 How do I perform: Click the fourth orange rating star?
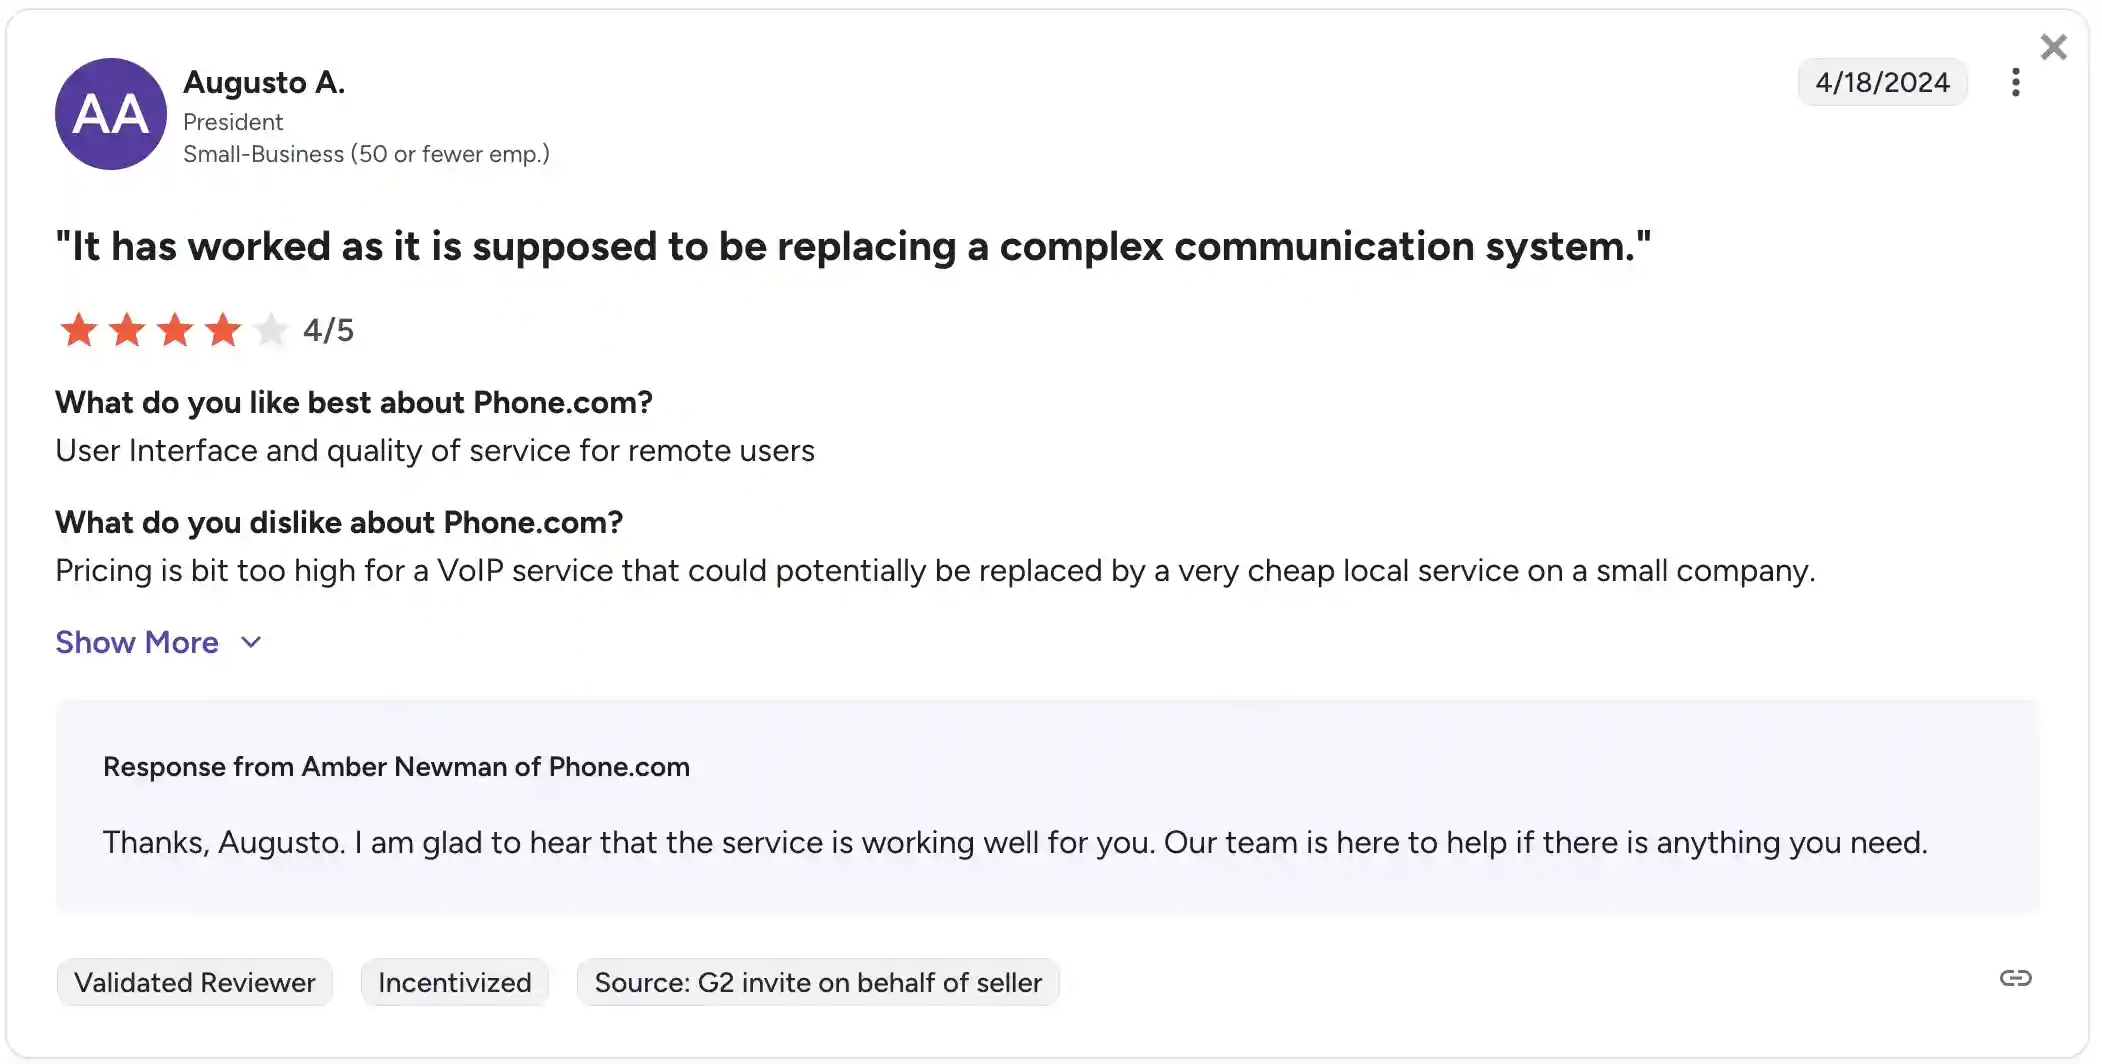click(x=223, y=329)
